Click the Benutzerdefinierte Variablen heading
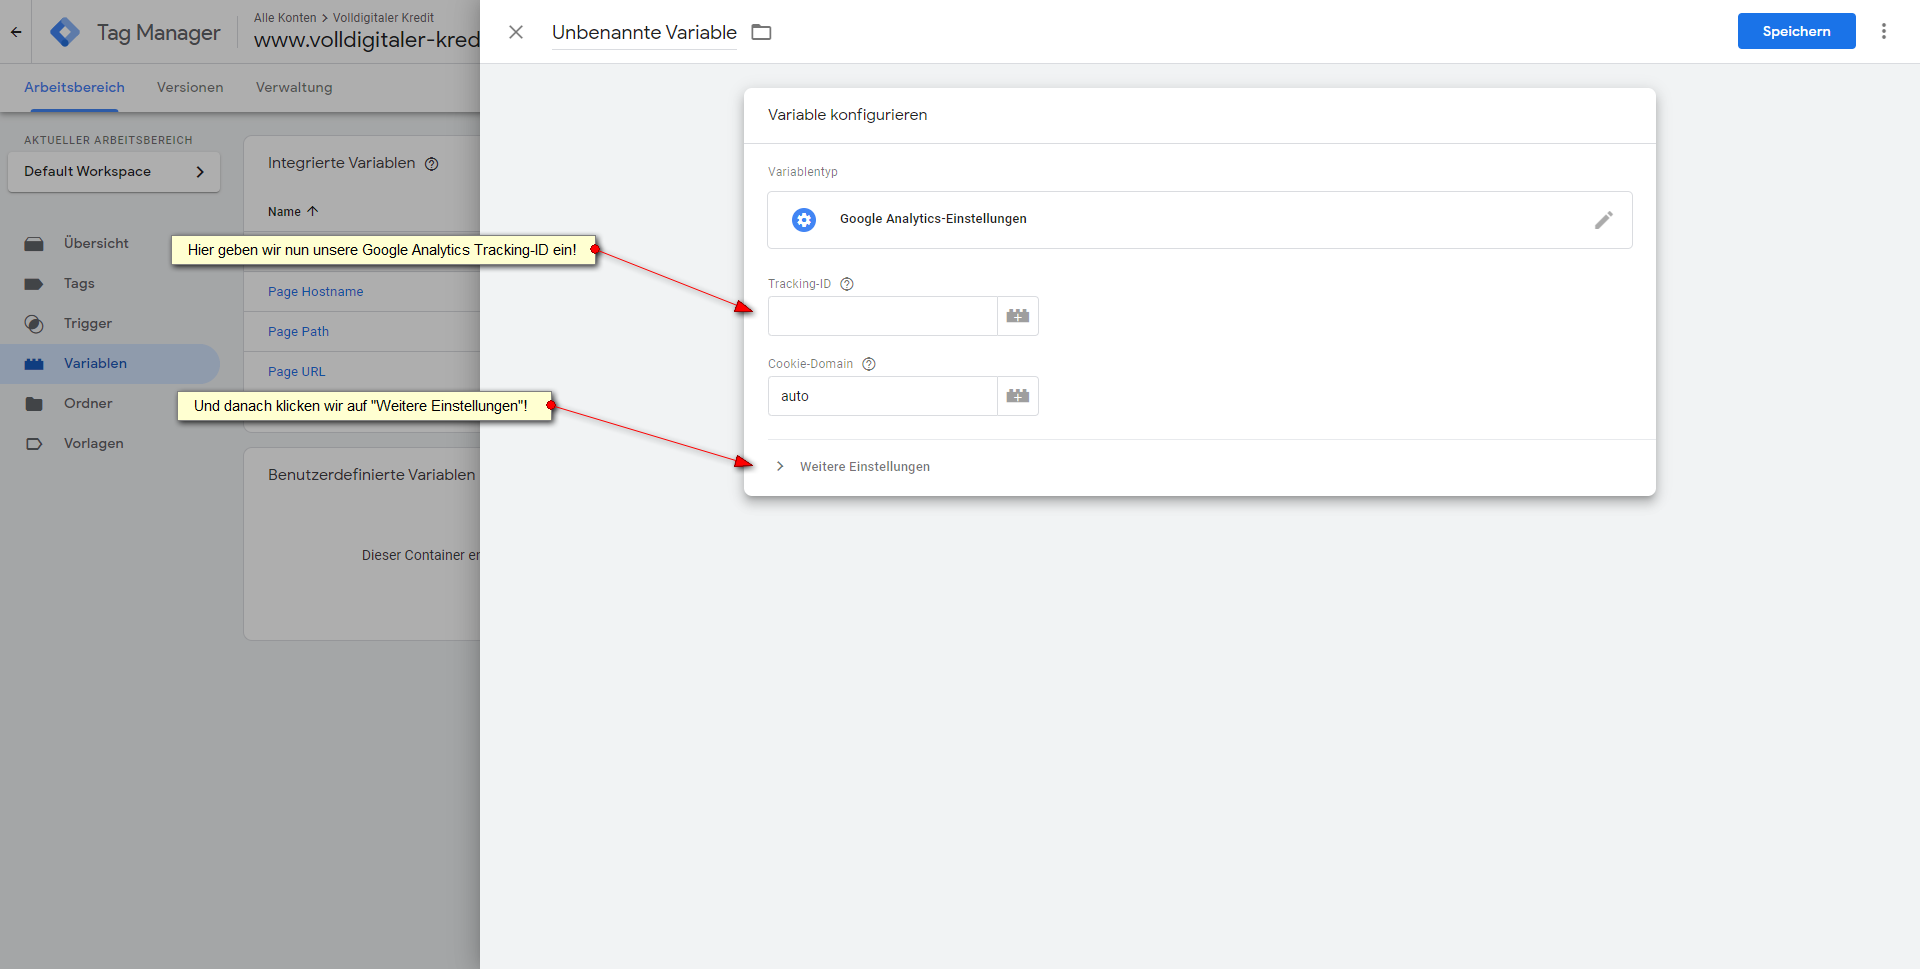Viewport: 1920px width, 969px height. 371,474
